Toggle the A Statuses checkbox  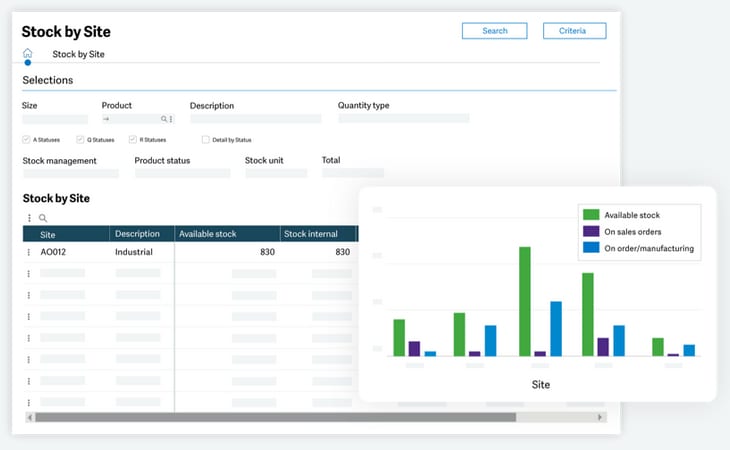pos(26,139)
